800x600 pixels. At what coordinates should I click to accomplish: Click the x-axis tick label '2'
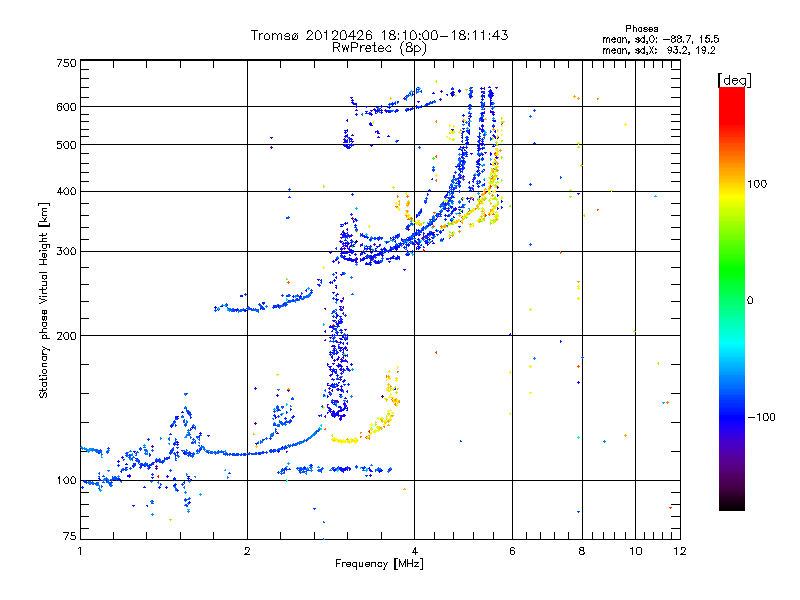tap(247, 551)
